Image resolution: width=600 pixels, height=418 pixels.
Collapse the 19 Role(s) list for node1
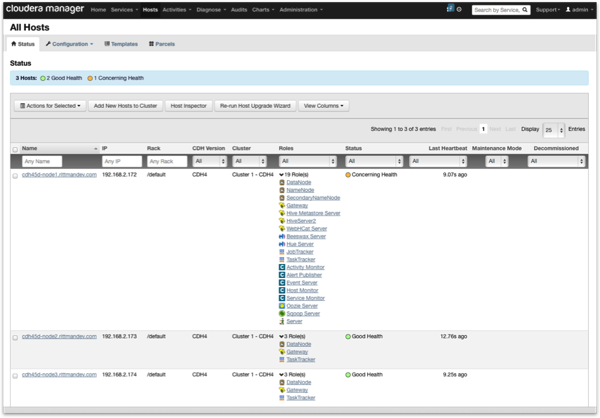point(294,175)
